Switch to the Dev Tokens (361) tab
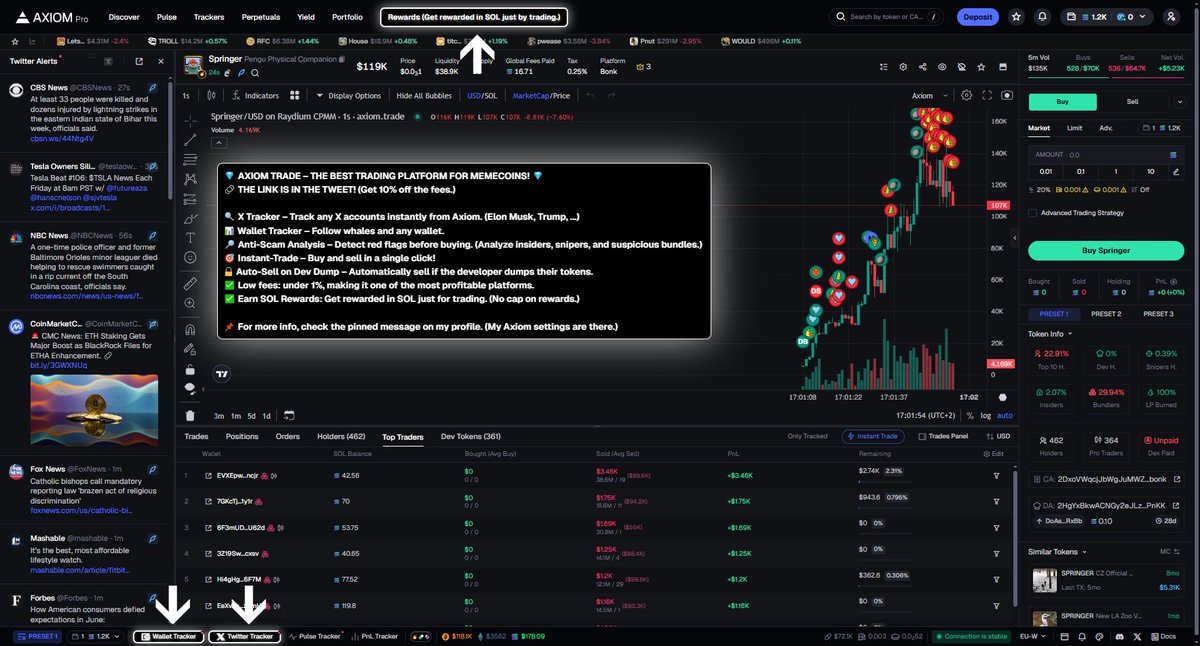This screenshot has height=646, width=1200. (x=471, y=437)
